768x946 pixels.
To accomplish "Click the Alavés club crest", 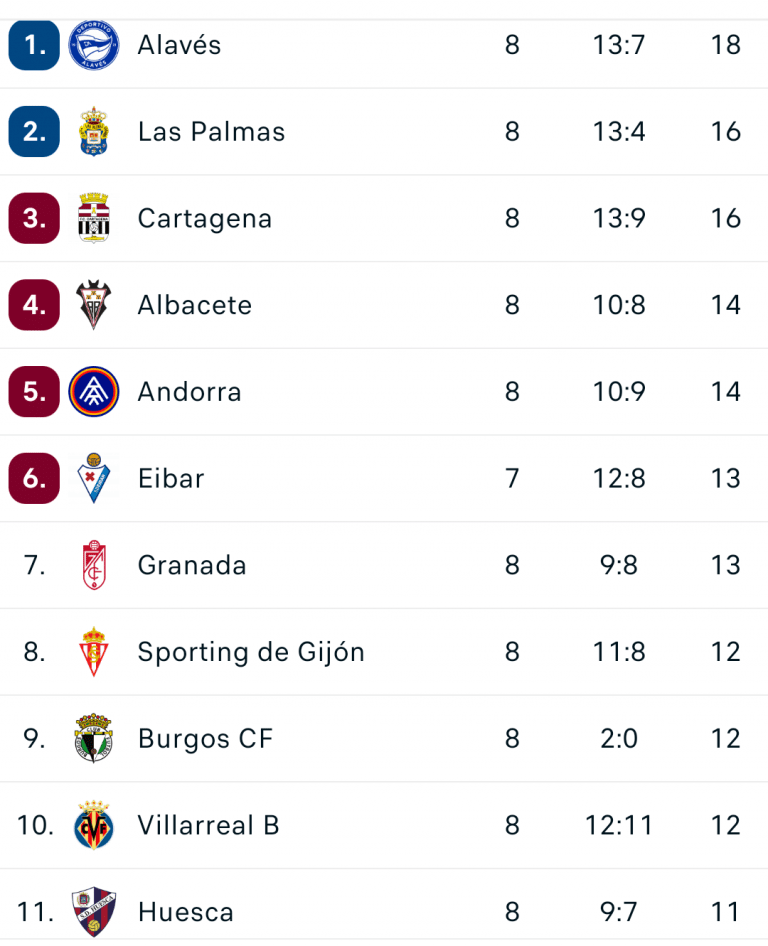I will tap(94, 45).
